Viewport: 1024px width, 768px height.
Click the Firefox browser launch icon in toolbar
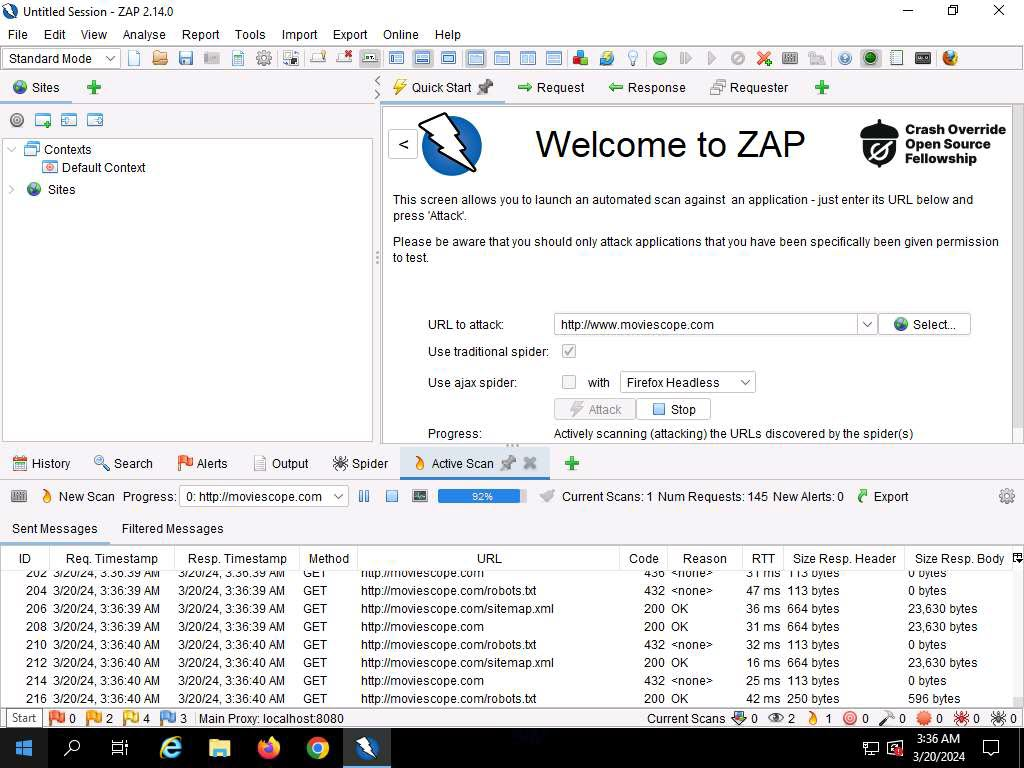coord(950,58)
